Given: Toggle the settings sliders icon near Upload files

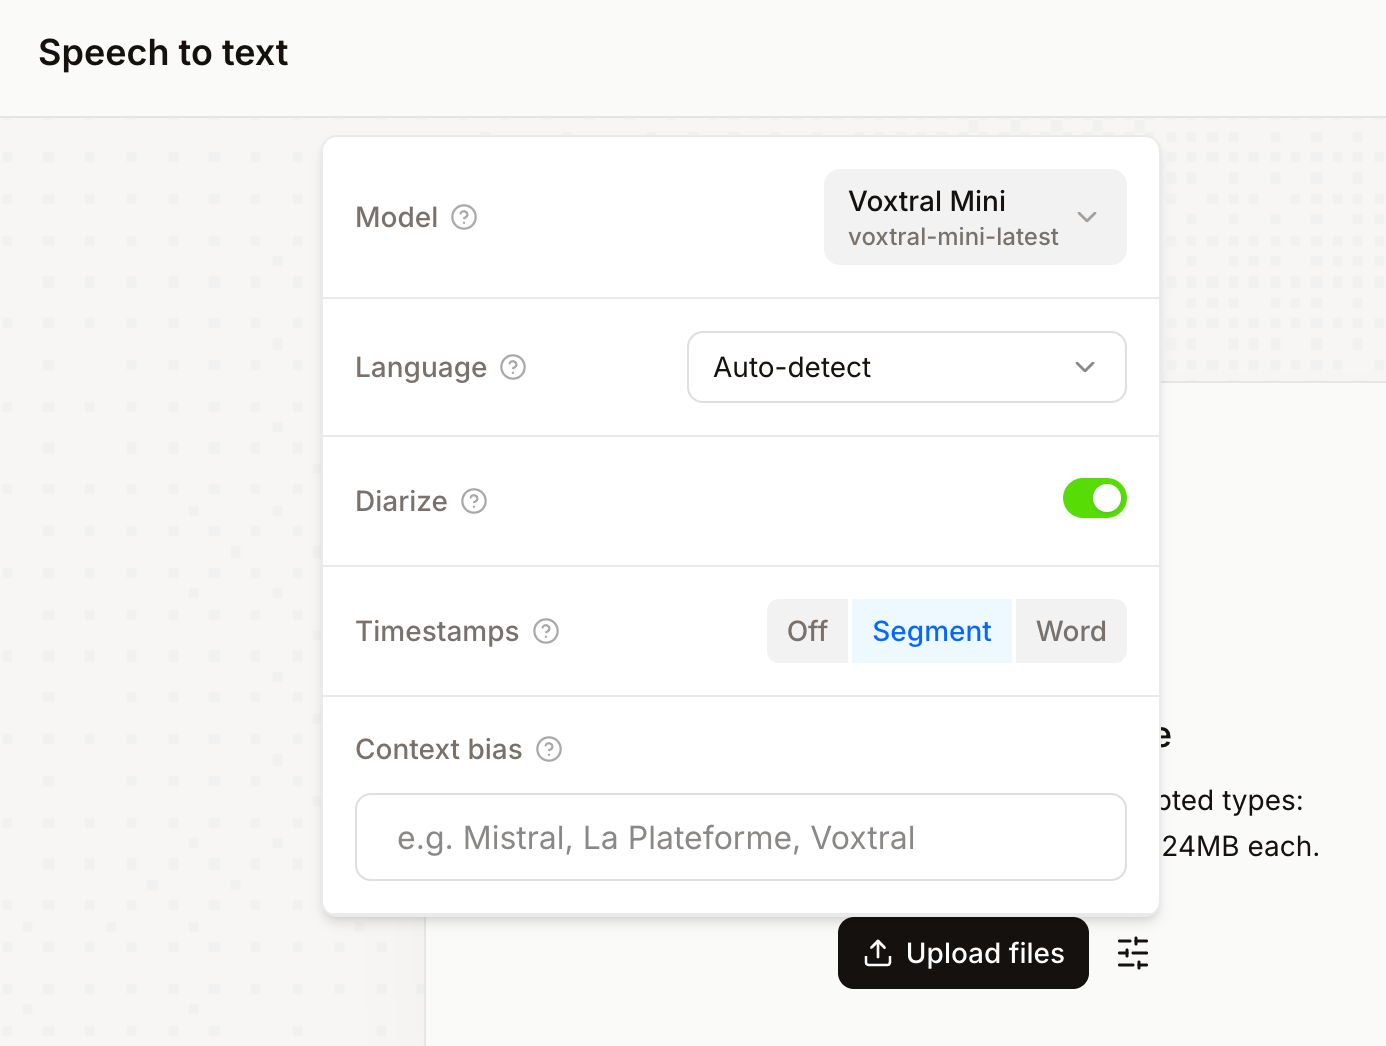Looking at the screenshot, I should 1132,953.
